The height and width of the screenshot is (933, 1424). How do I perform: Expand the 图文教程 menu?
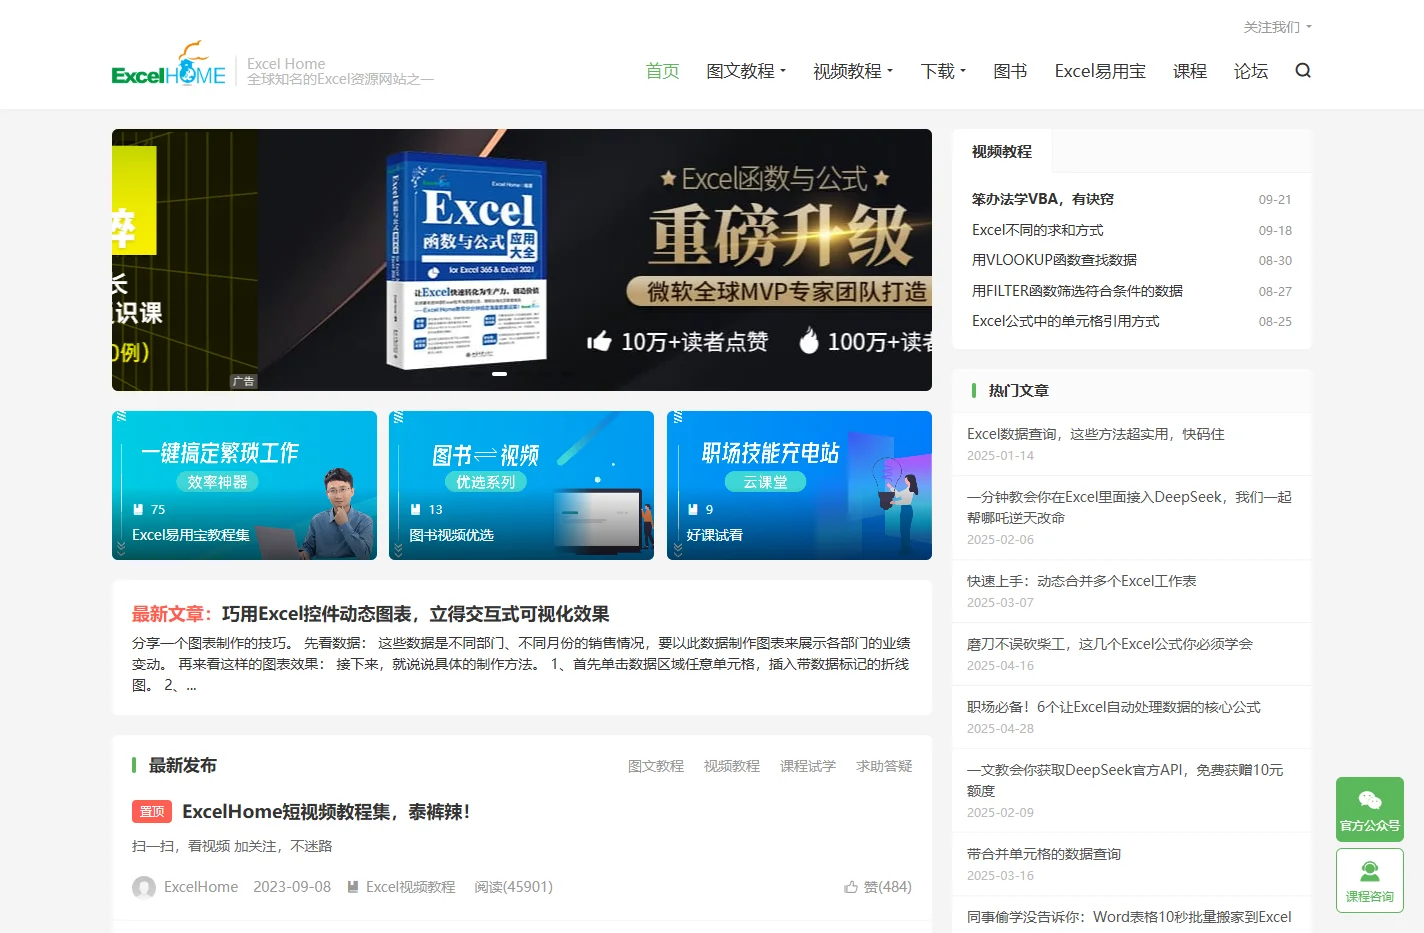coord(746,71)
